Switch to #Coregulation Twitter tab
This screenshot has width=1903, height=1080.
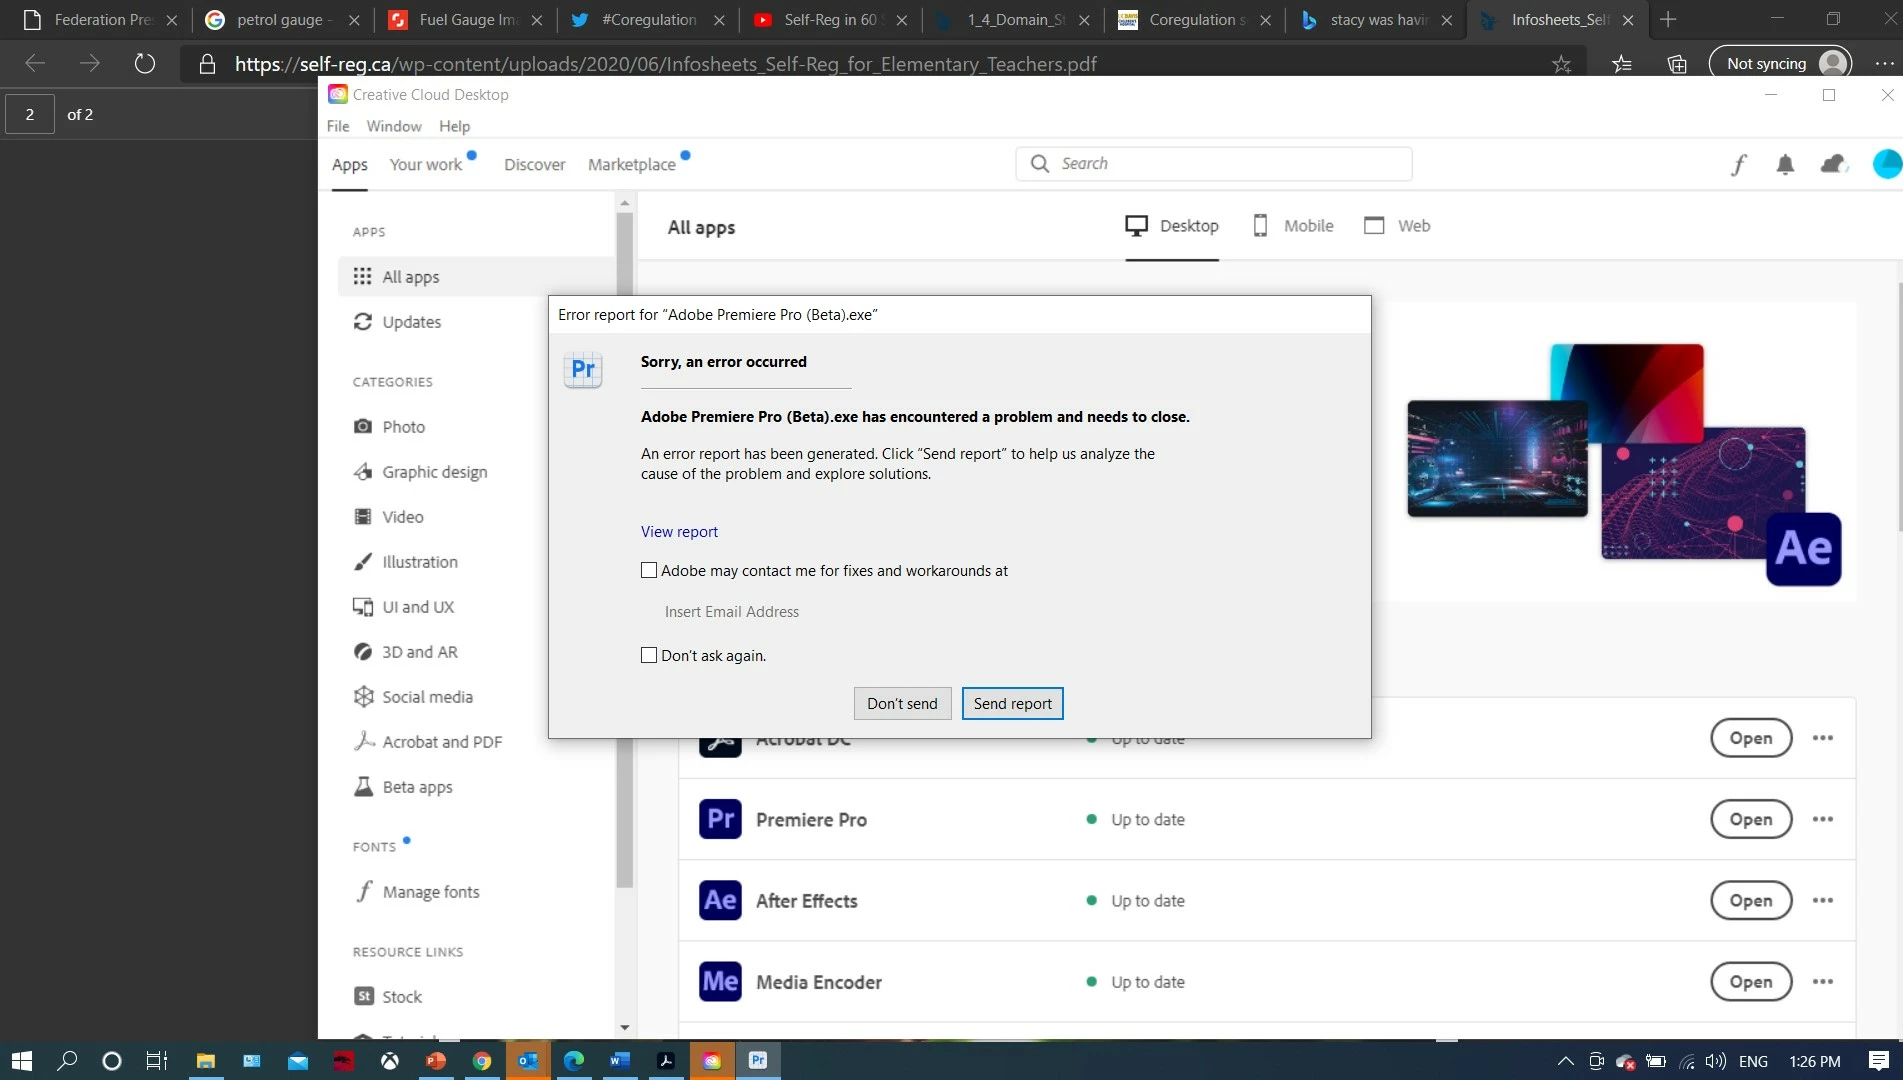[649, 20]
